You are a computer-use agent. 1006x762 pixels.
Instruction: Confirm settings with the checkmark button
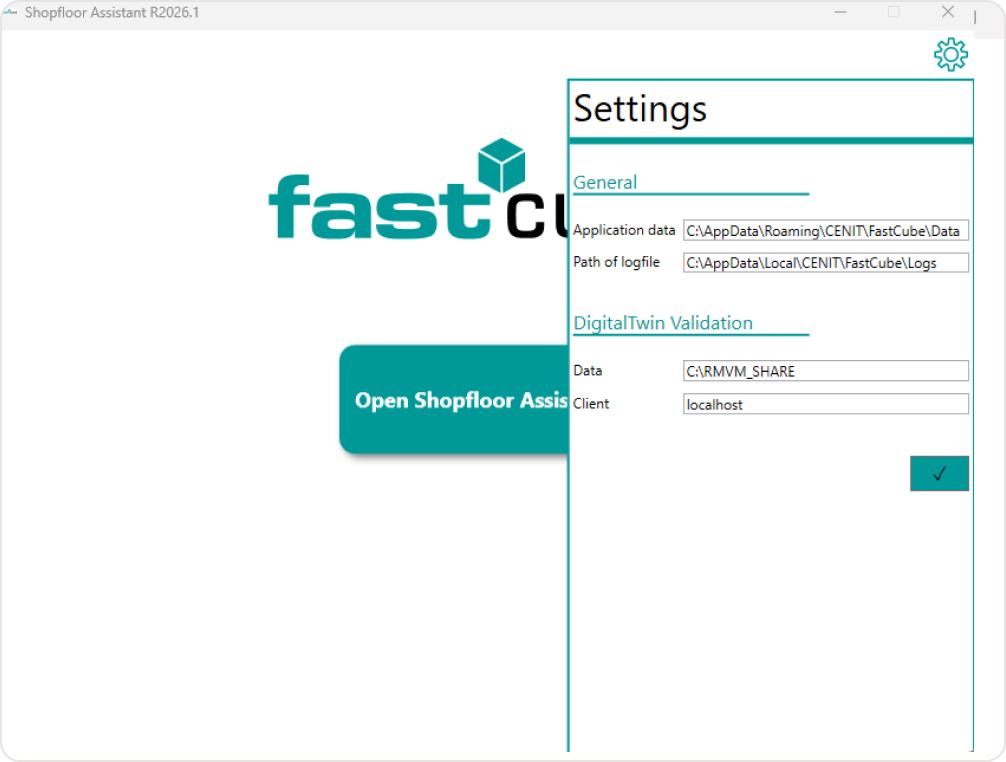point(939,473)
